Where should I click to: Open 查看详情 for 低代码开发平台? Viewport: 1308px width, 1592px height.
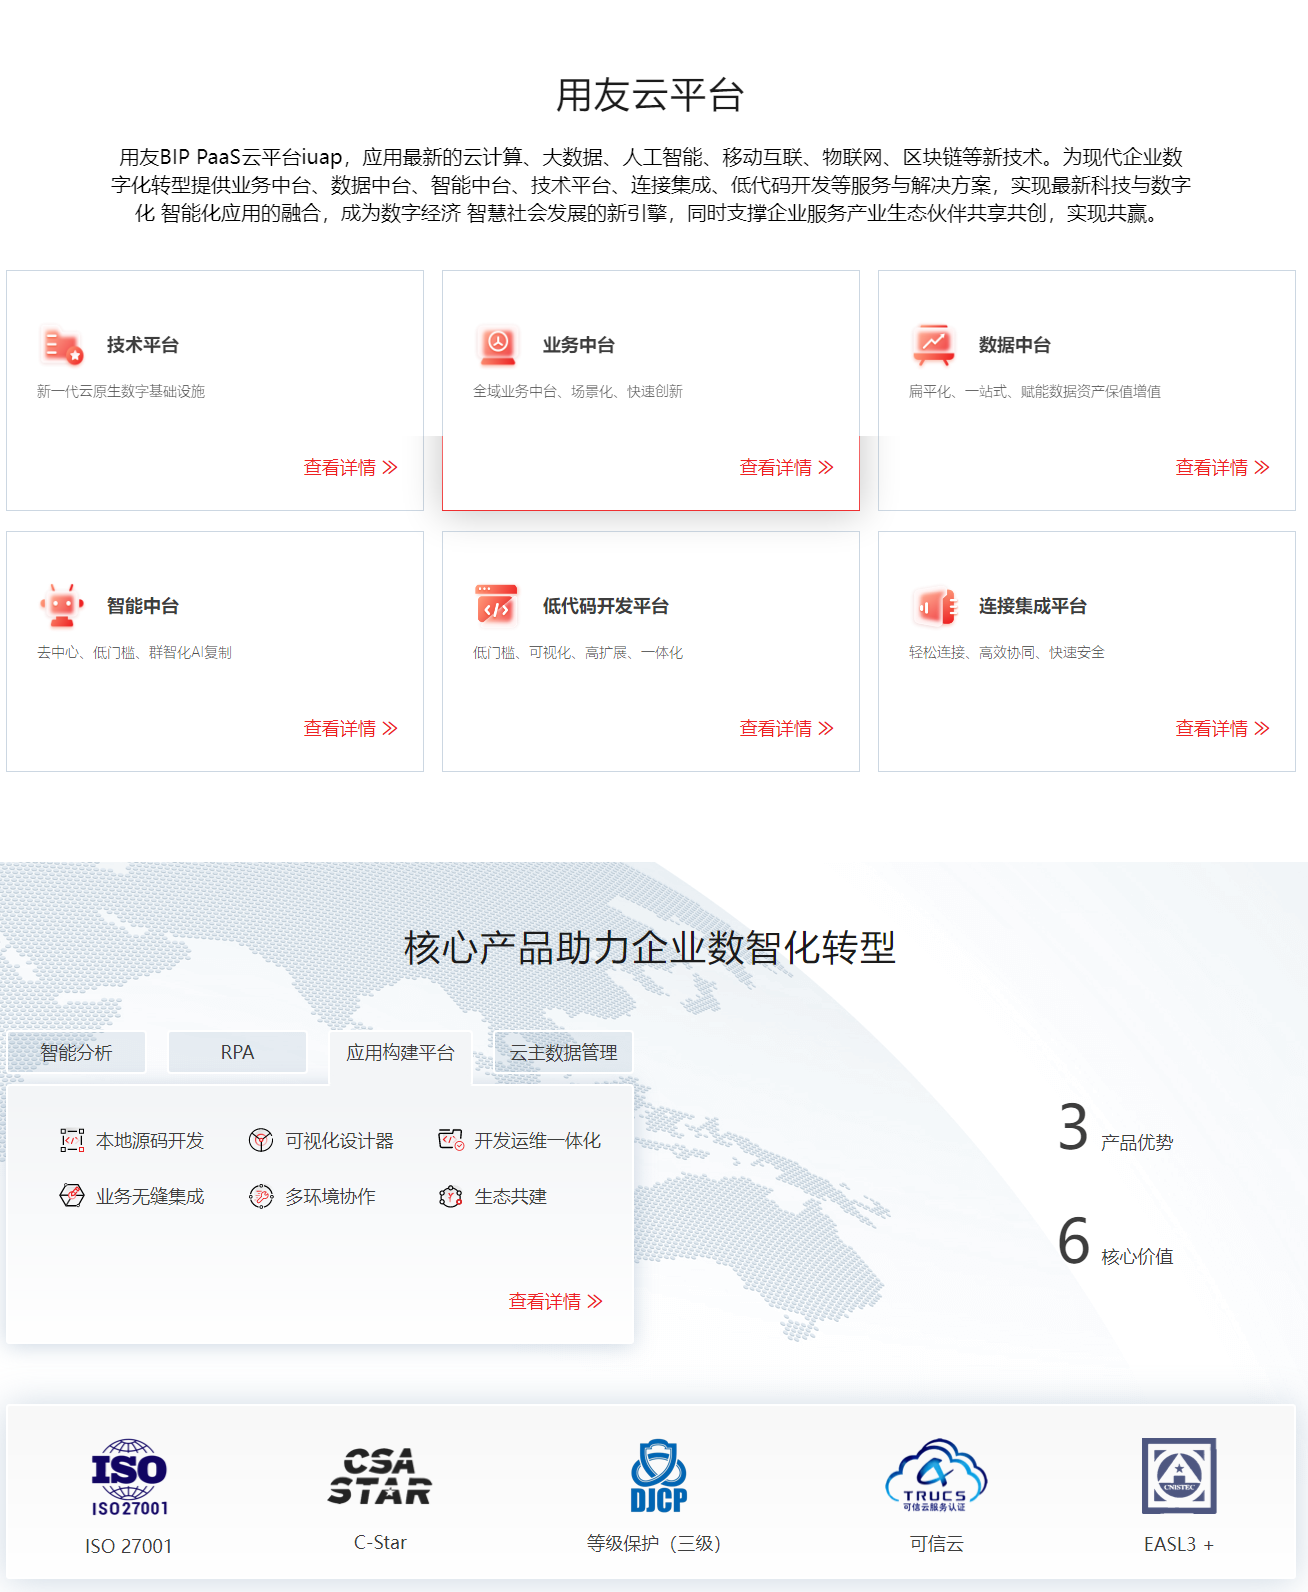(x=787, y=728)
